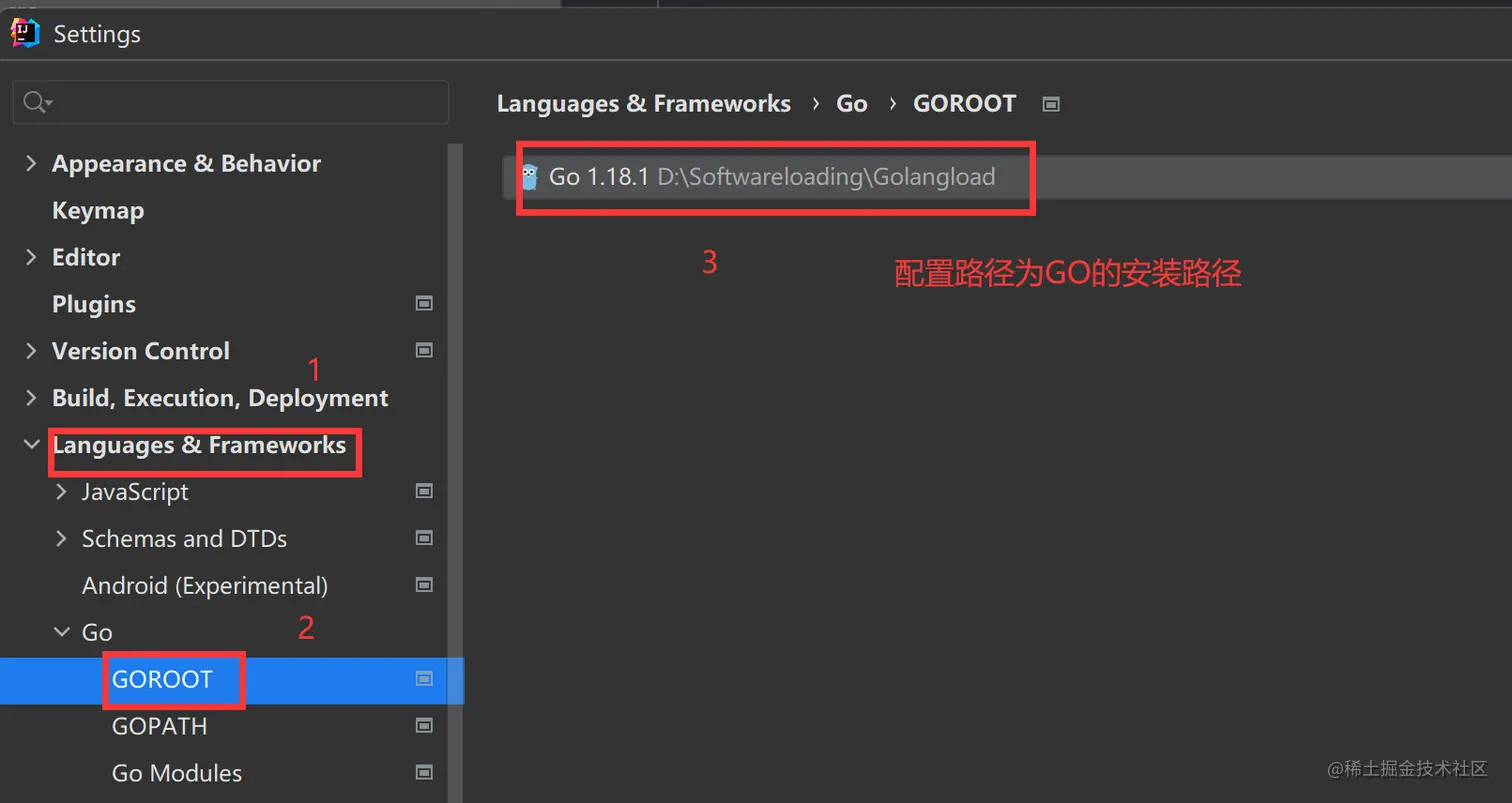Screen dimensions: 1512x803
Task: Open Appearance & Behavior settings
Action: click(x=186, y=163)
